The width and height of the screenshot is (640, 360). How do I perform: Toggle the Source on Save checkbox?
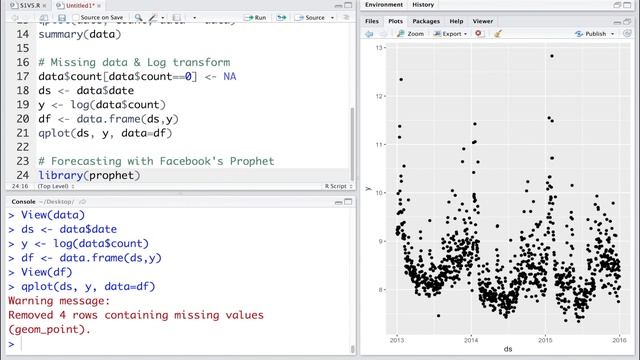(76, 18)
